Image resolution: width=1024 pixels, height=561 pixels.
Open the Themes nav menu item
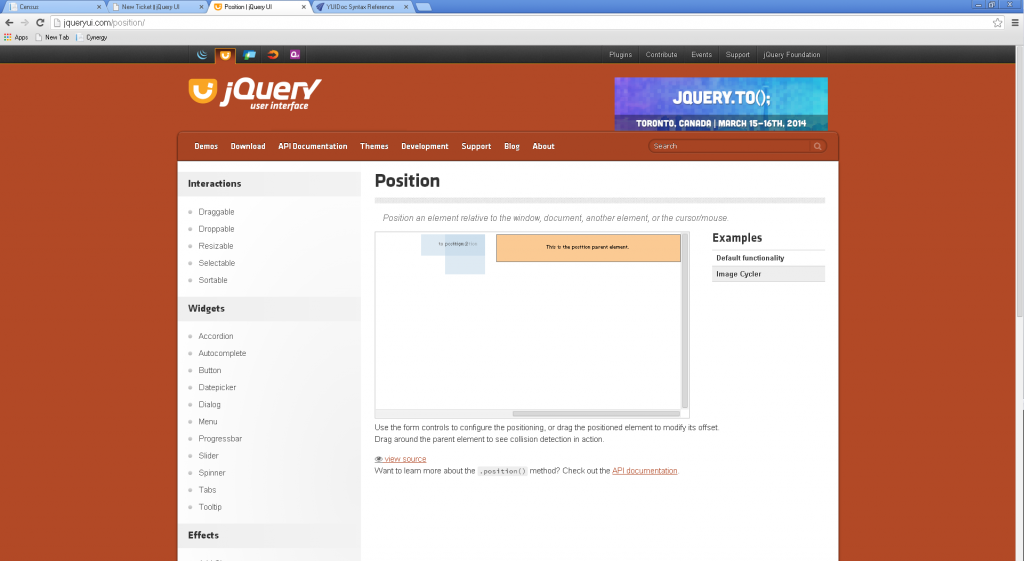(374, 147)
